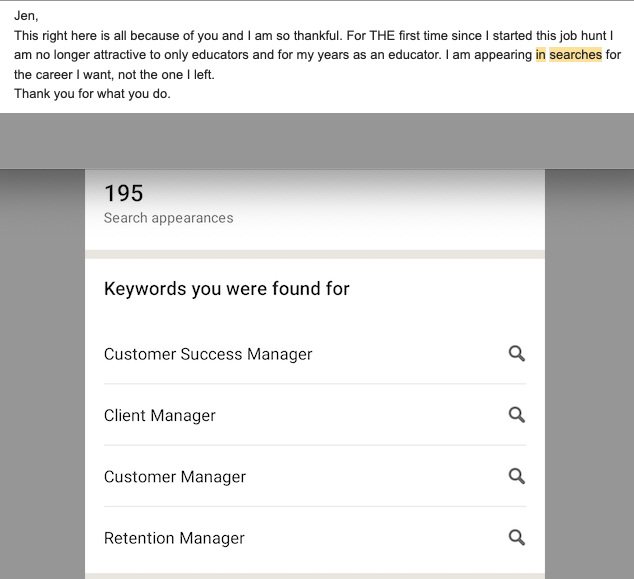Open the Customer Manager keyword entry
The image size is (634, 579).
point(175,477)
